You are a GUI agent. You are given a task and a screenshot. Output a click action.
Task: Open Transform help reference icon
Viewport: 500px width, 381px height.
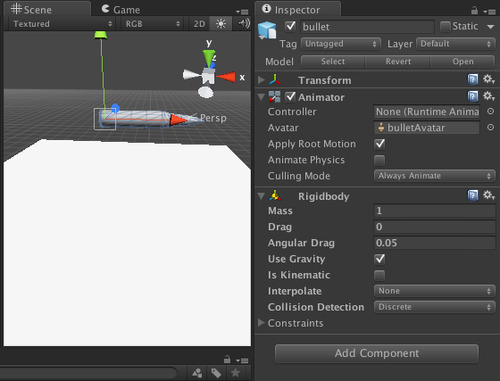click(473, 79)
